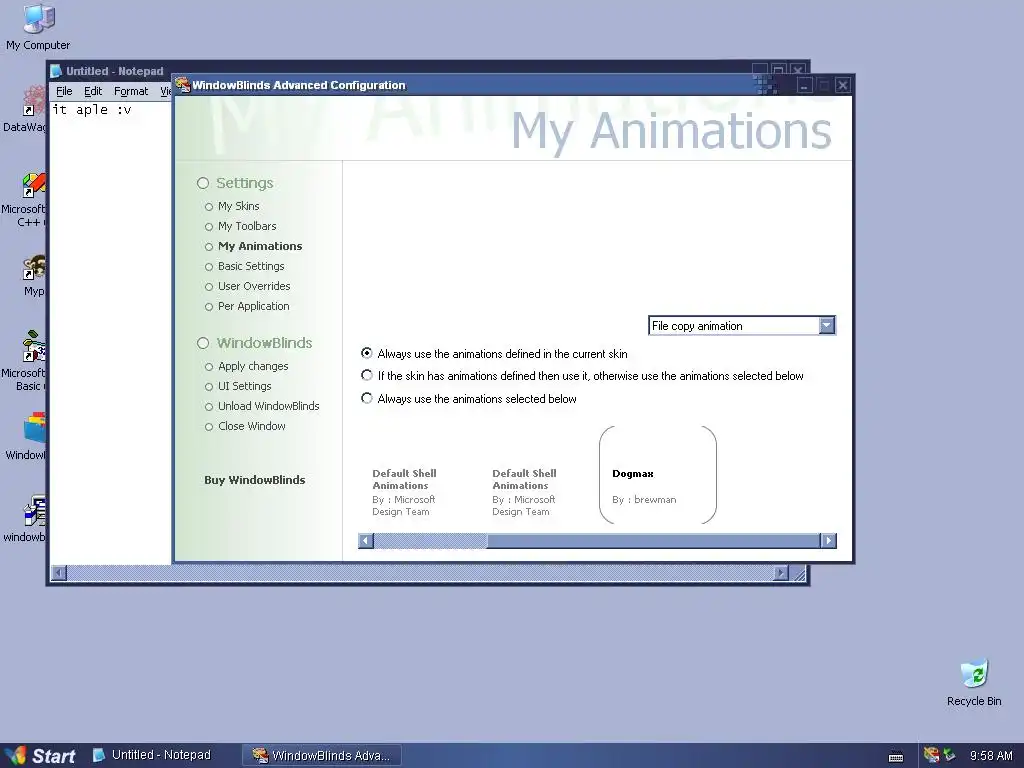Click Close Window in sidebar
The width and height of the screenshot is (1024, 768).
click(x=251, y=426)
